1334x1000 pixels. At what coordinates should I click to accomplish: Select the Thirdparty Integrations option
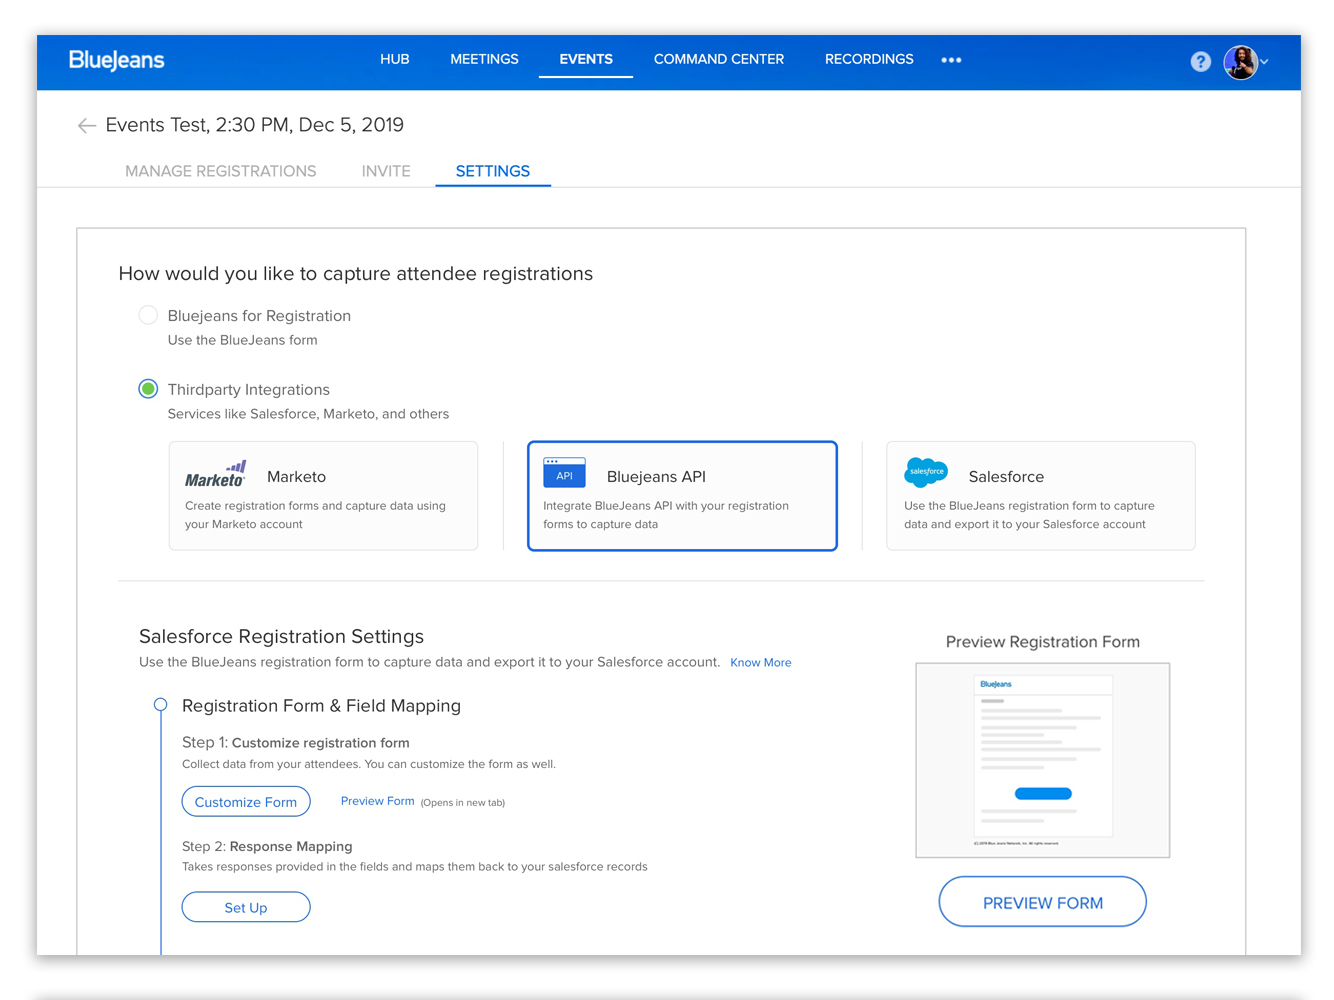[148, 388]
